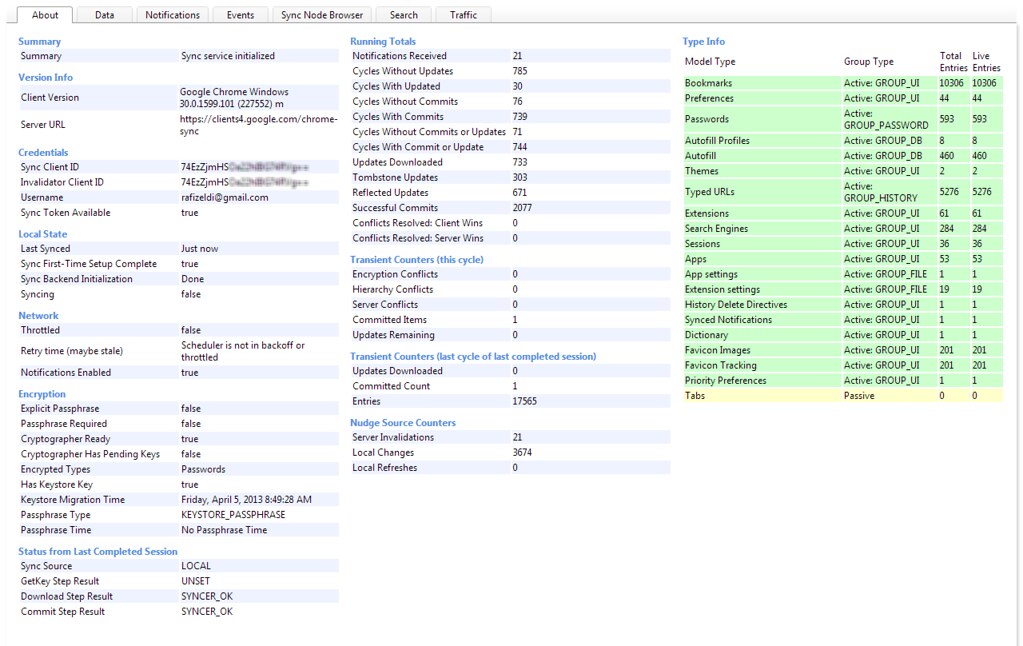The height and width of the screenshot is (646, 1023).
Task: Go to the Notifications tab
Action: point(172,15)
